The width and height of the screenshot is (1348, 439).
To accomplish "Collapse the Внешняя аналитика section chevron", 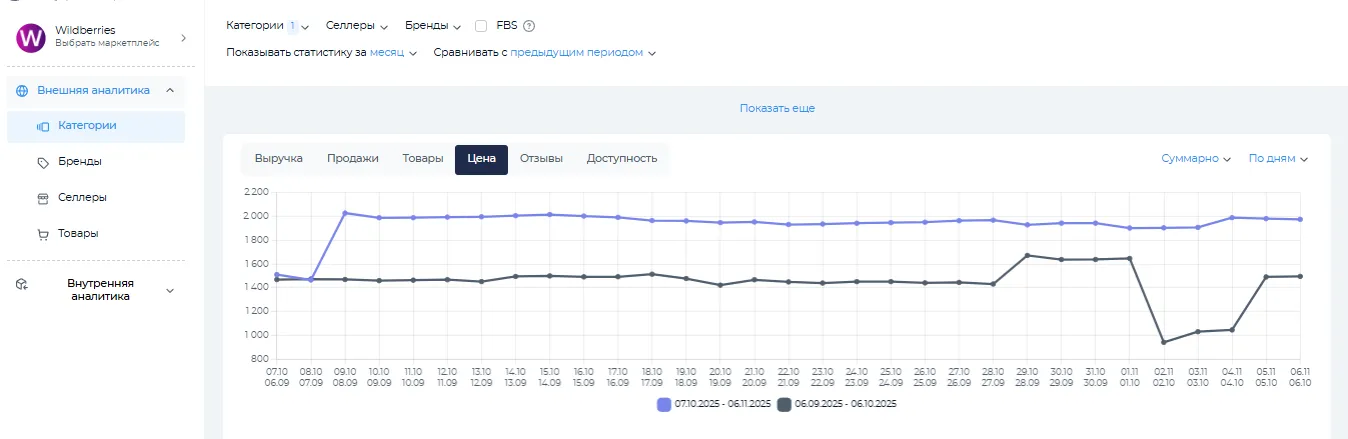I will (x=169, y=90).
